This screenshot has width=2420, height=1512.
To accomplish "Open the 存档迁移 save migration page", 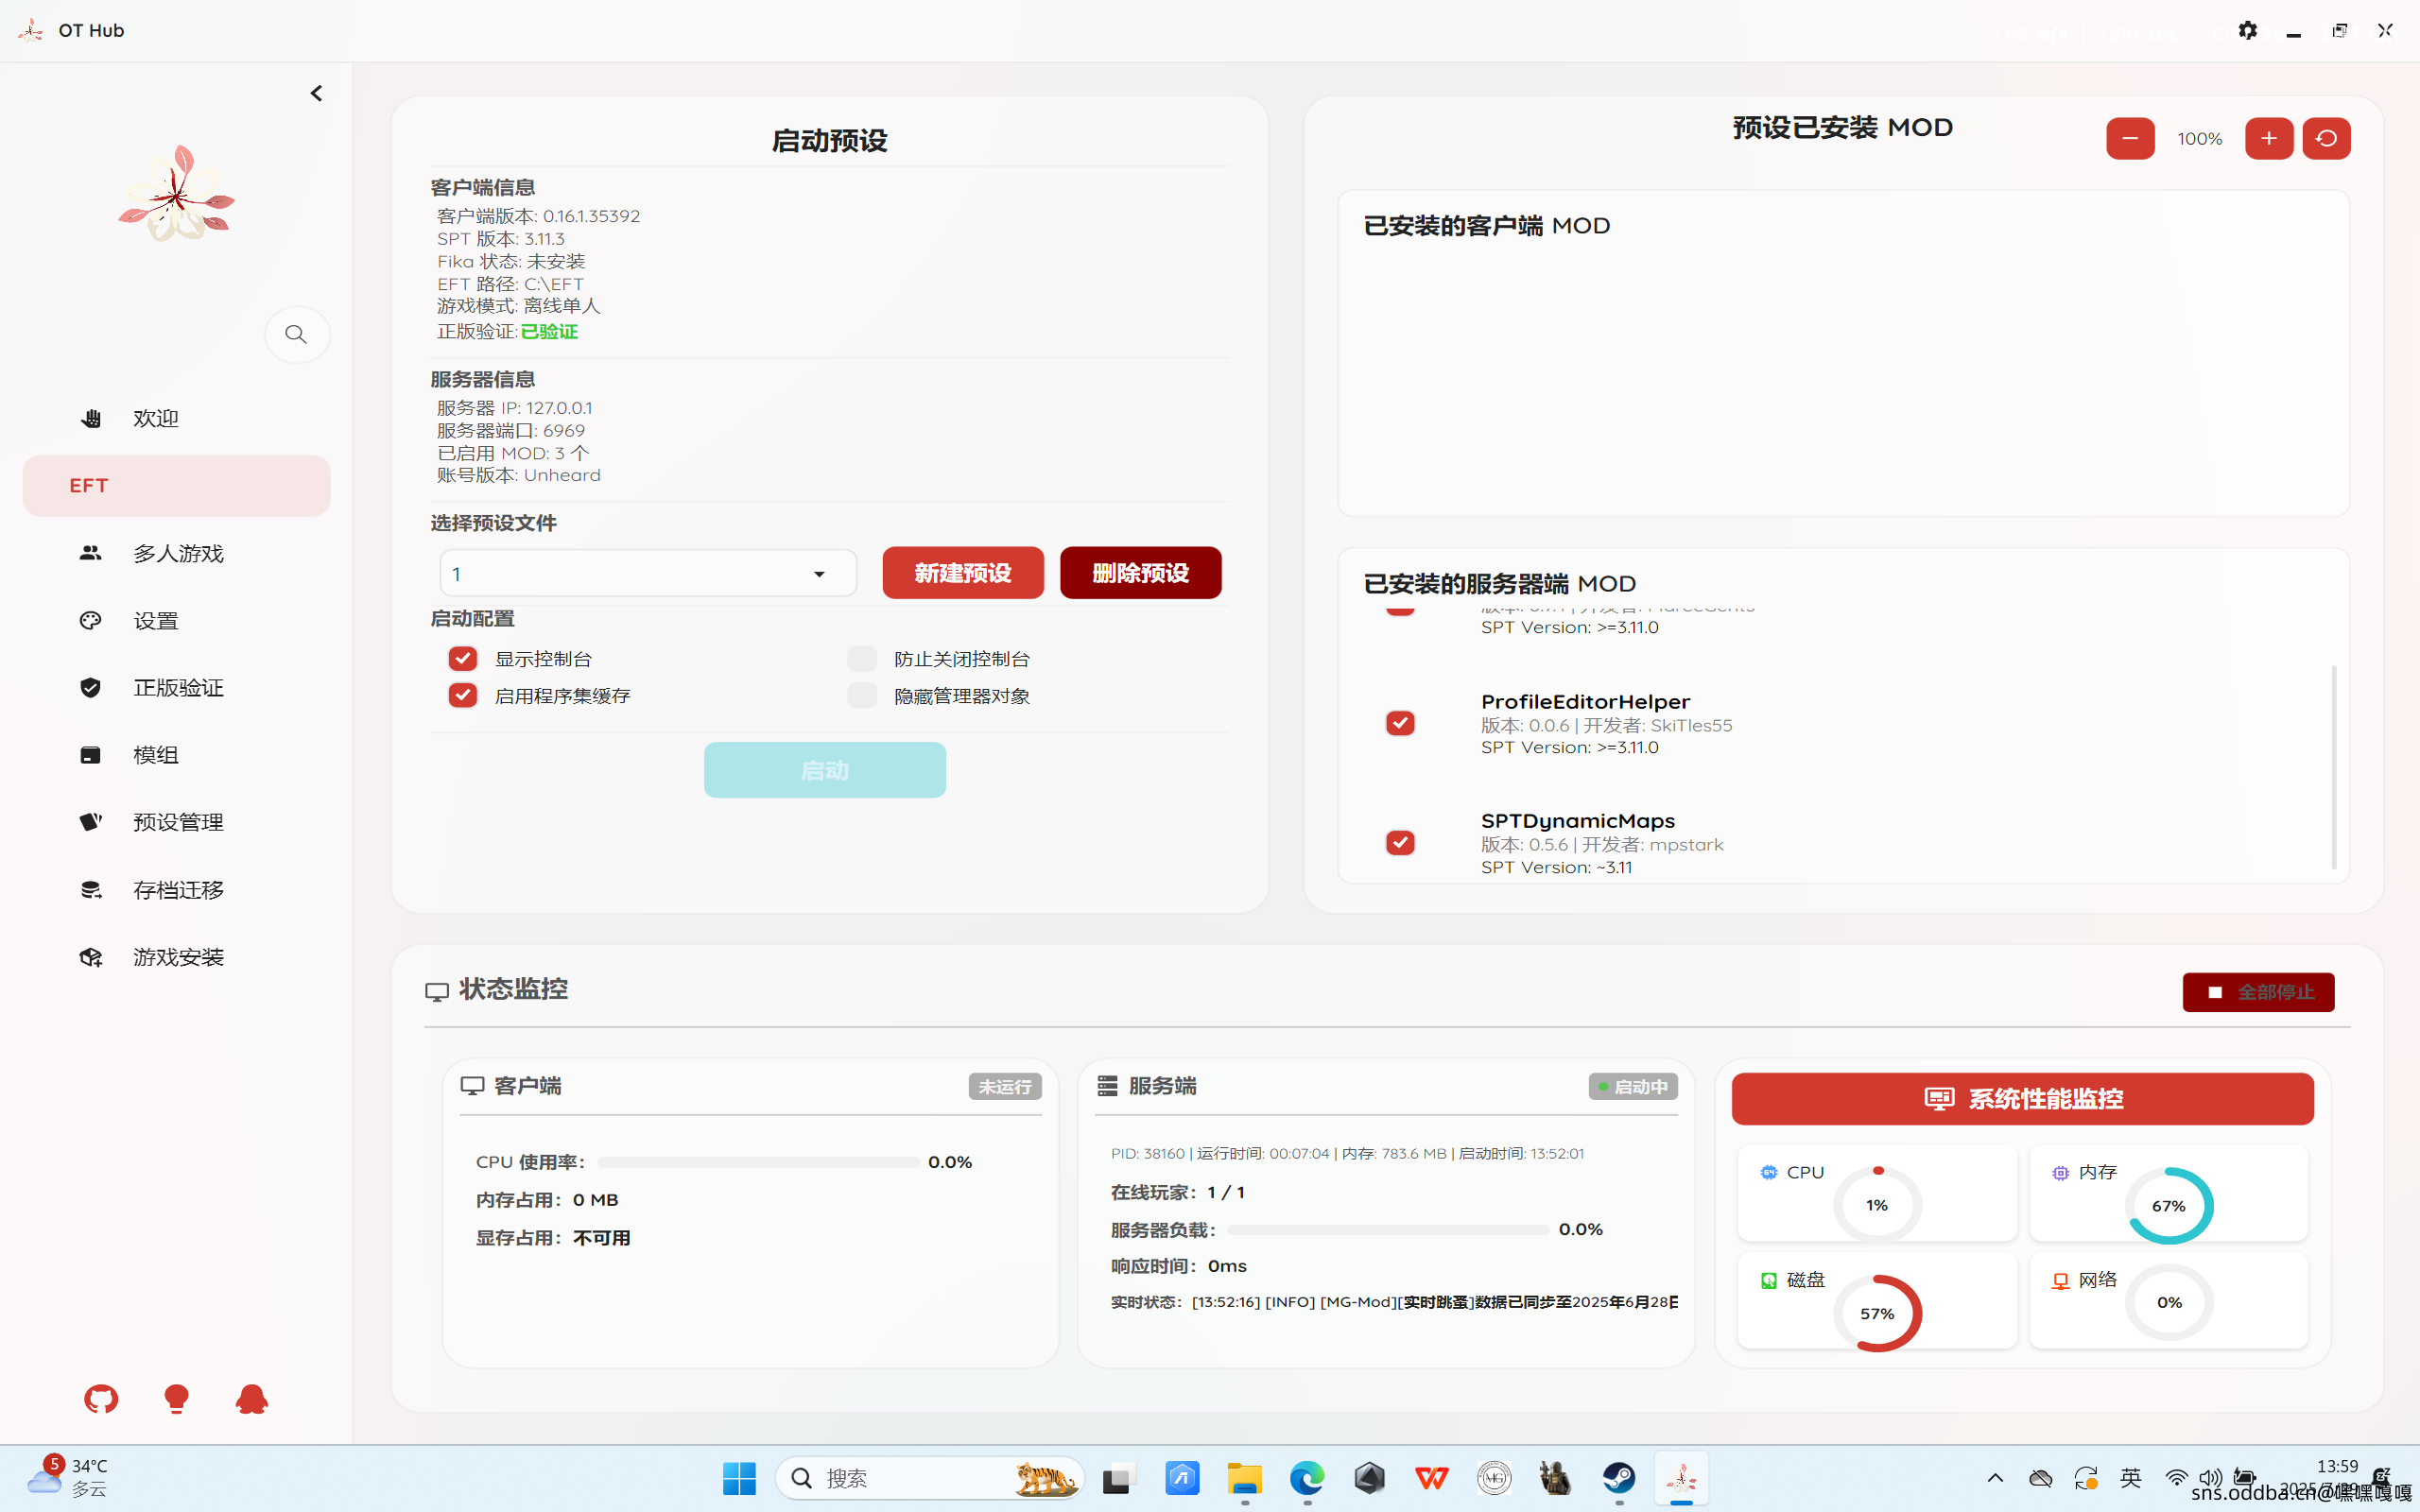I will tap(176, 889).
